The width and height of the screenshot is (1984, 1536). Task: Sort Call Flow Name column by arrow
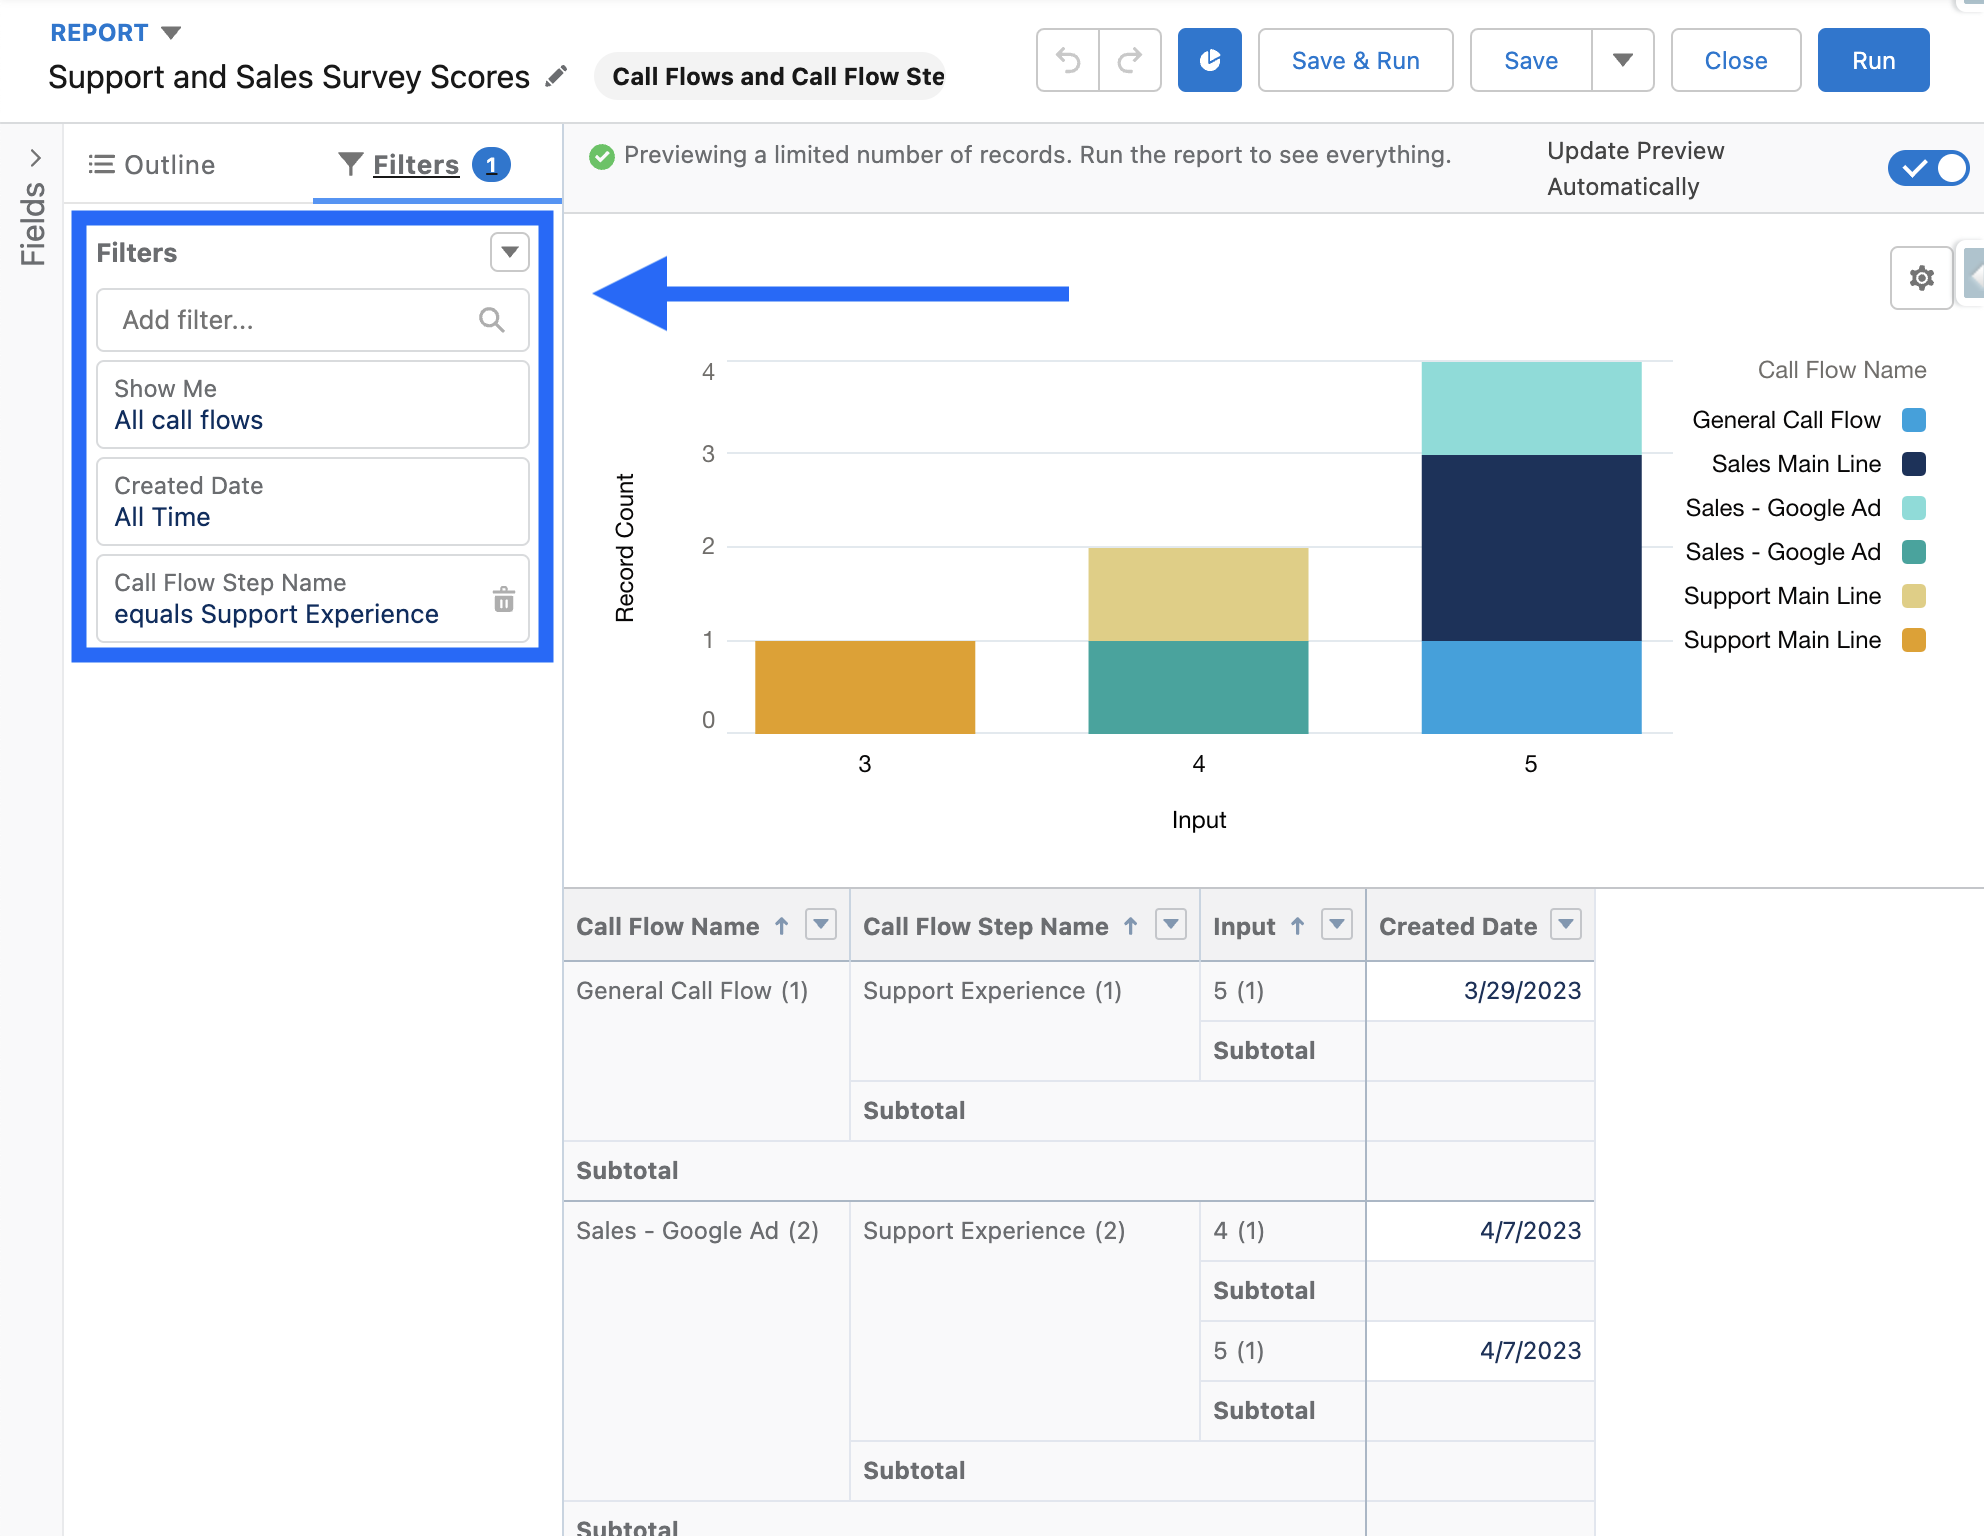pyautogui.click(x=782, y=926)
